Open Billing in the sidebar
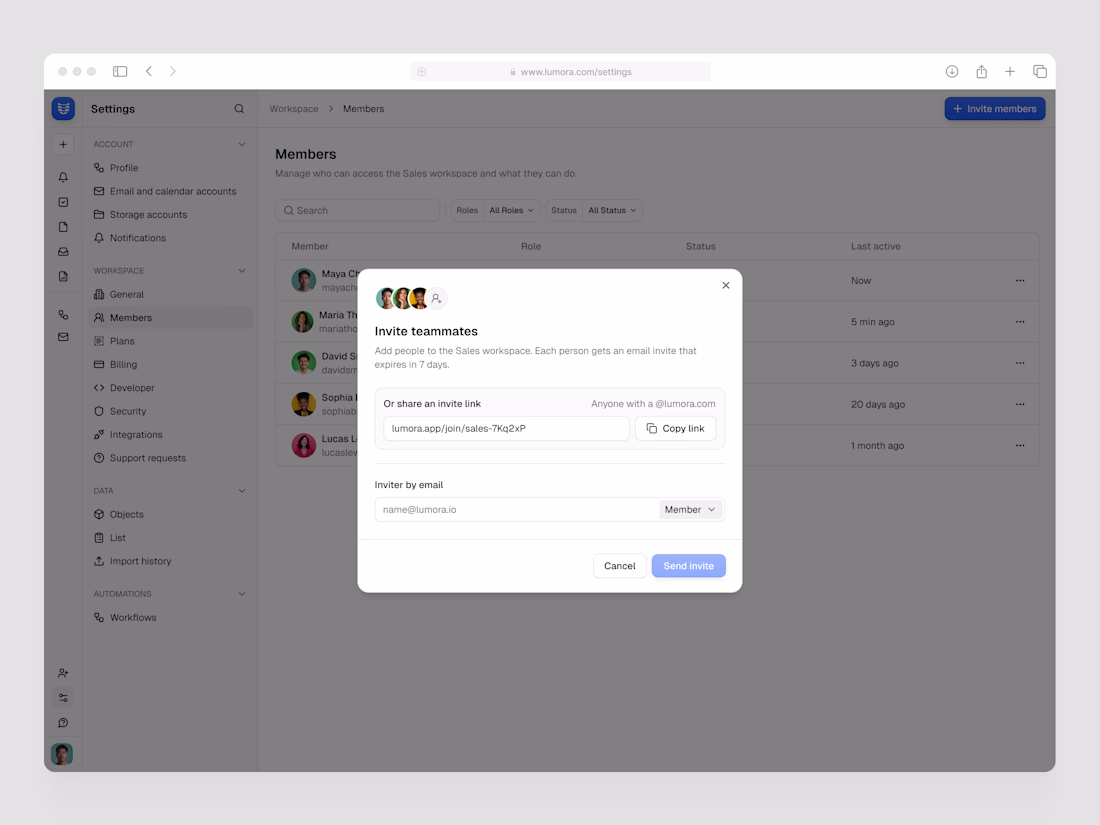Screen dimensions: 1100x825 pyautogui.click(x=170, y=365)
